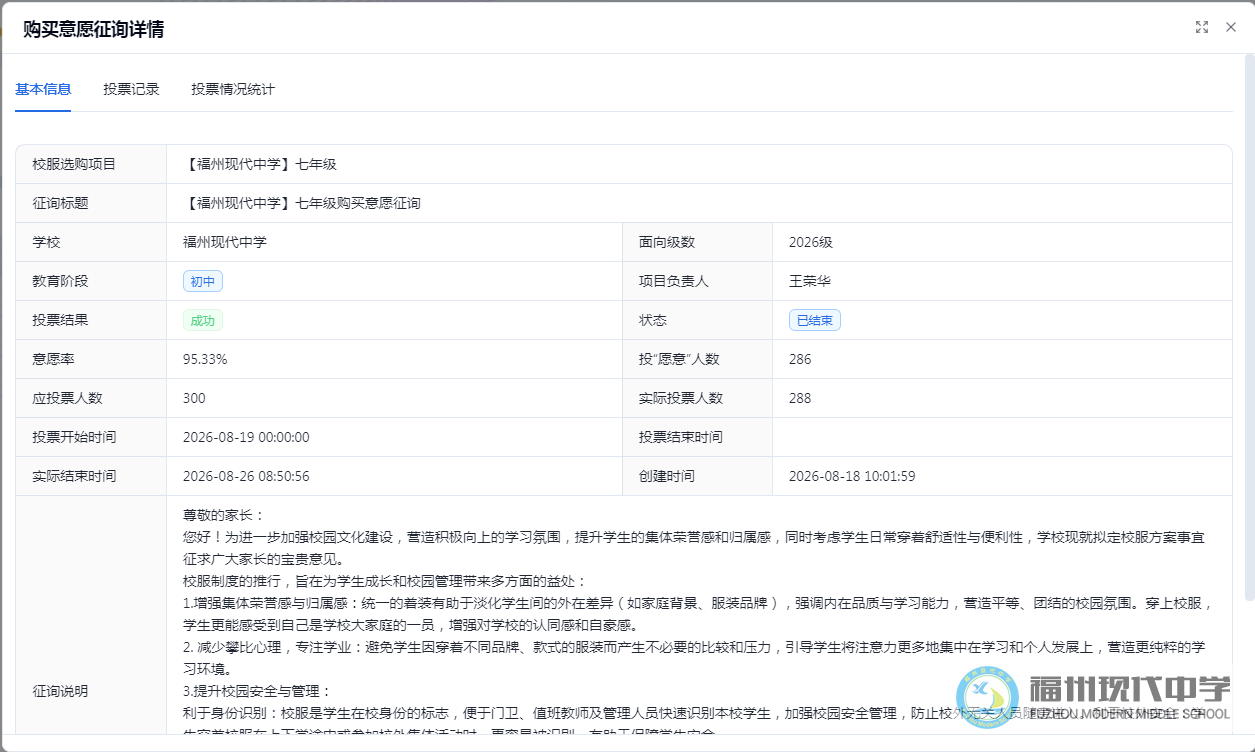Select the title 【福州现代中学】七年级购买意愿征询

[302, 203]
